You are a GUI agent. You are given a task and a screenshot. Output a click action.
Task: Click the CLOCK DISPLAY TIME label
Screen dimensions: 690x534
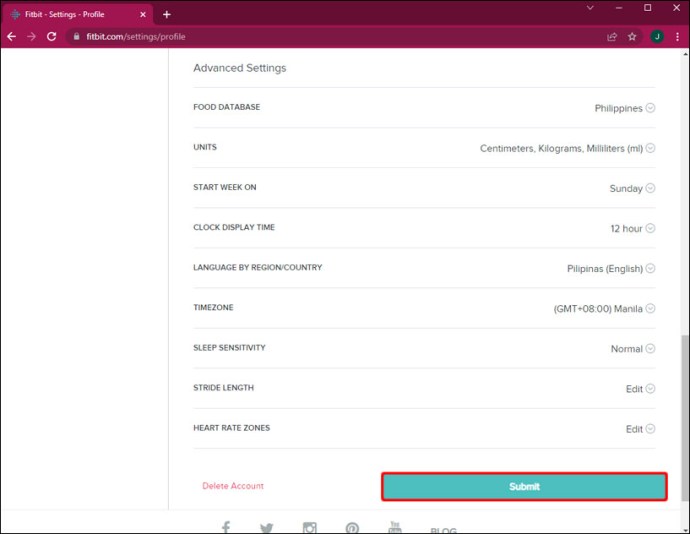click(x=234, y=227)
